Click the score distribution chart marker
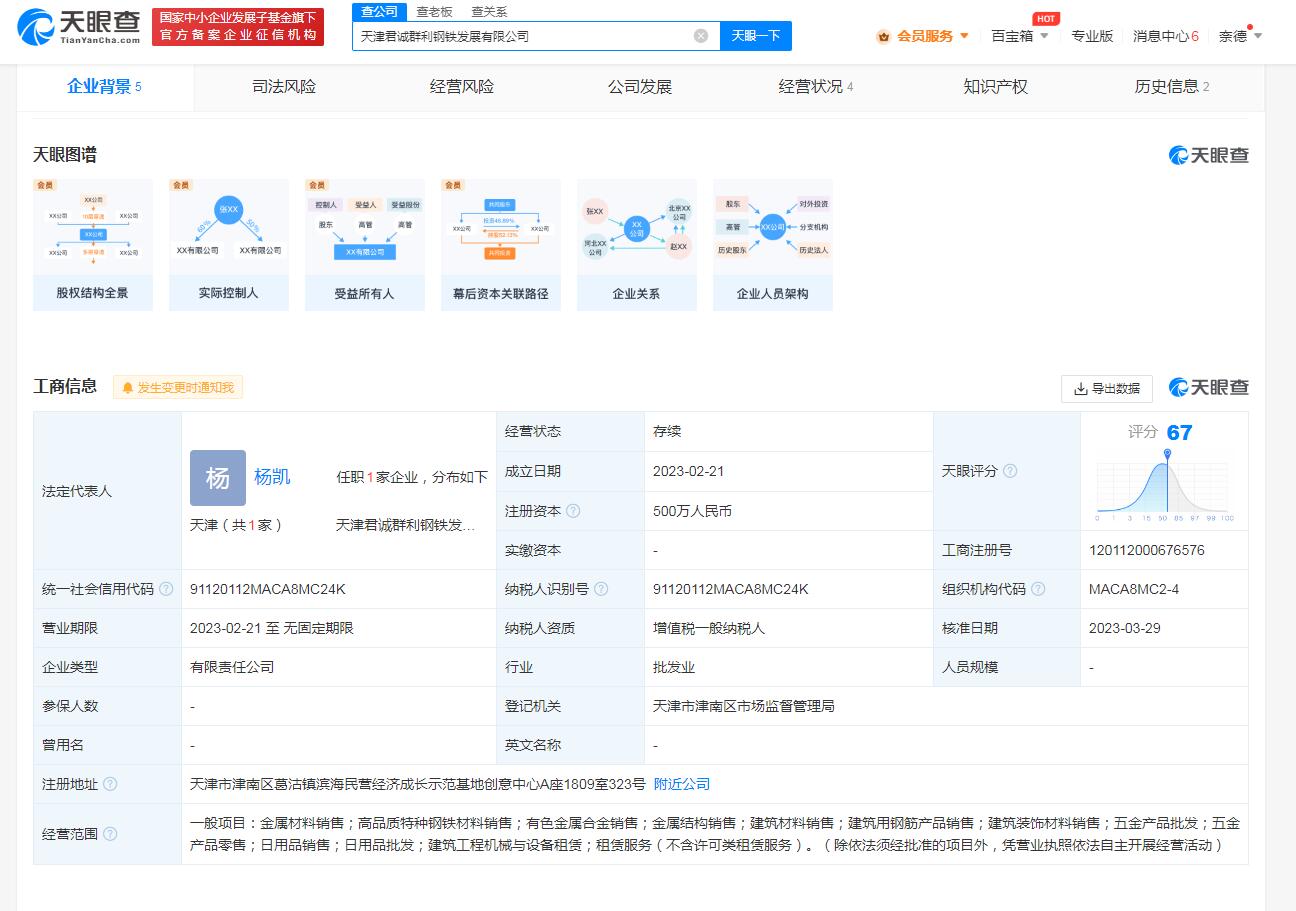1296x911 pixels. tap(1166, 455)
